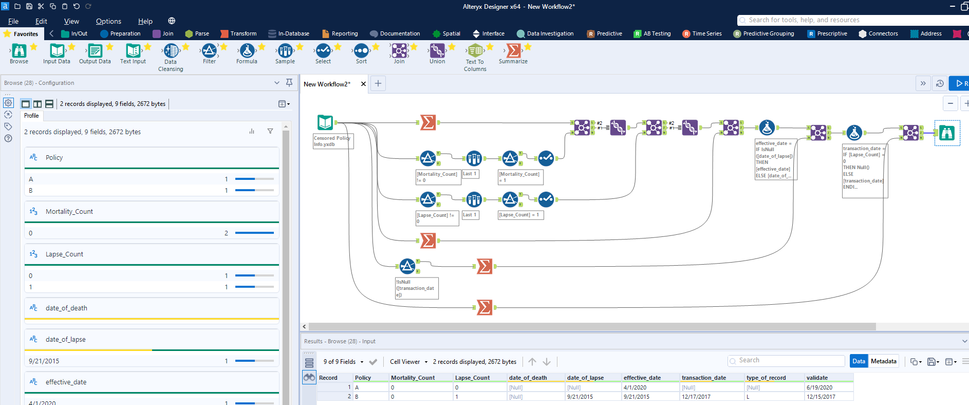This screenshot has width=969, height=405.
Task: Open the results save dropdown
Action: tap(933, 362)
